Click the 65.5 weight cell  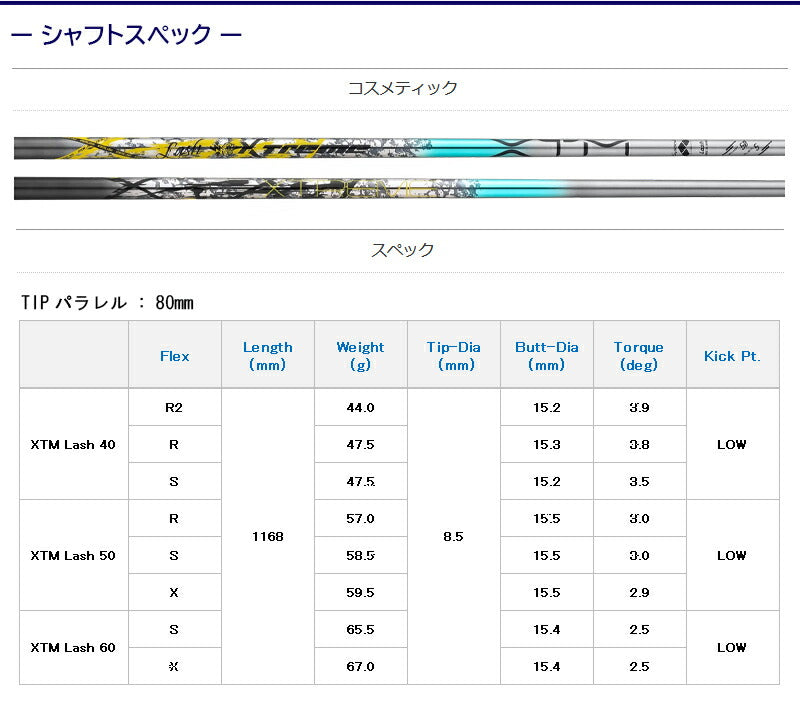point(361,629)
